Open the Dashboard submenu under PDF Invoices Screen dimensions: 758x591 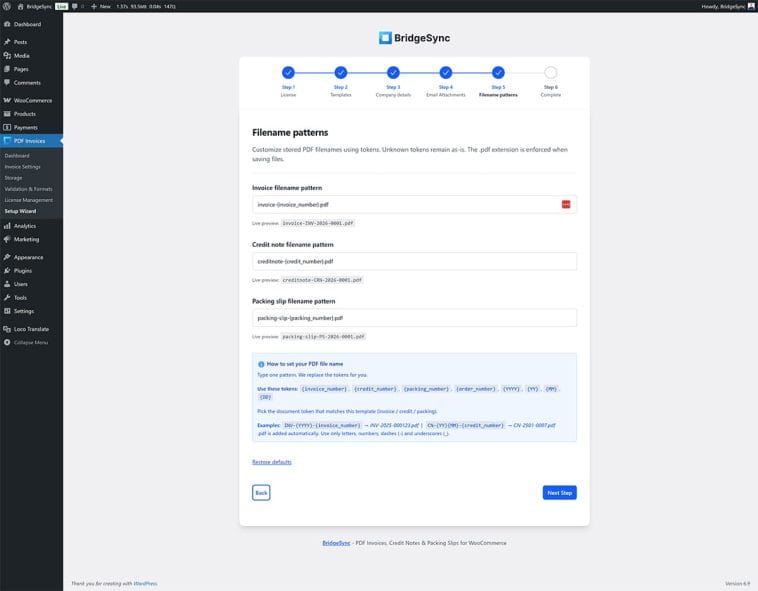17,156
